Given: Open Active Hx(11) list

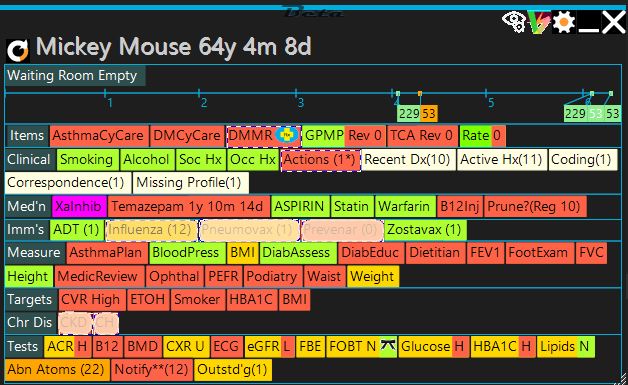Looking at the screenshot, I should tap(502, 159).
